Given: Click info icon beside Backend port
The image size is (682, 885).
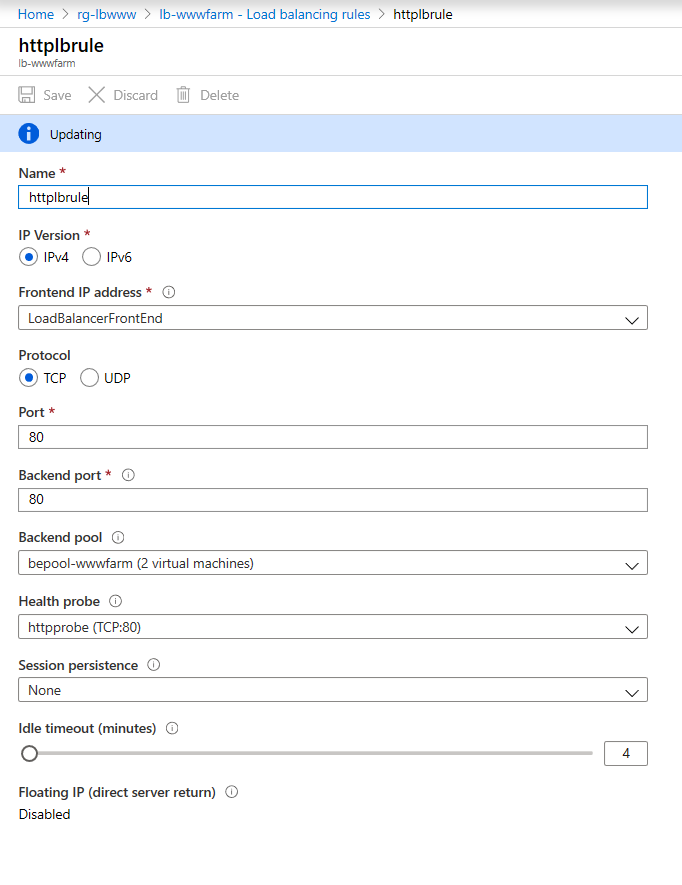Looking at the screenshot, I should coord(127,475).
